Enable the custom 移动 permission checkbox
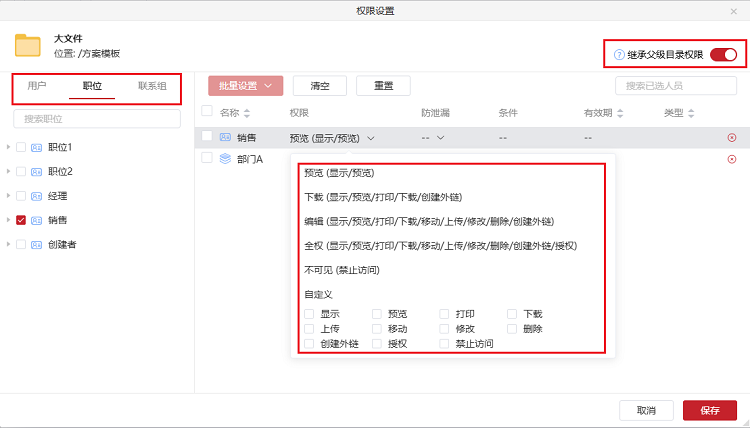750x428 pixels. (377, 329)
